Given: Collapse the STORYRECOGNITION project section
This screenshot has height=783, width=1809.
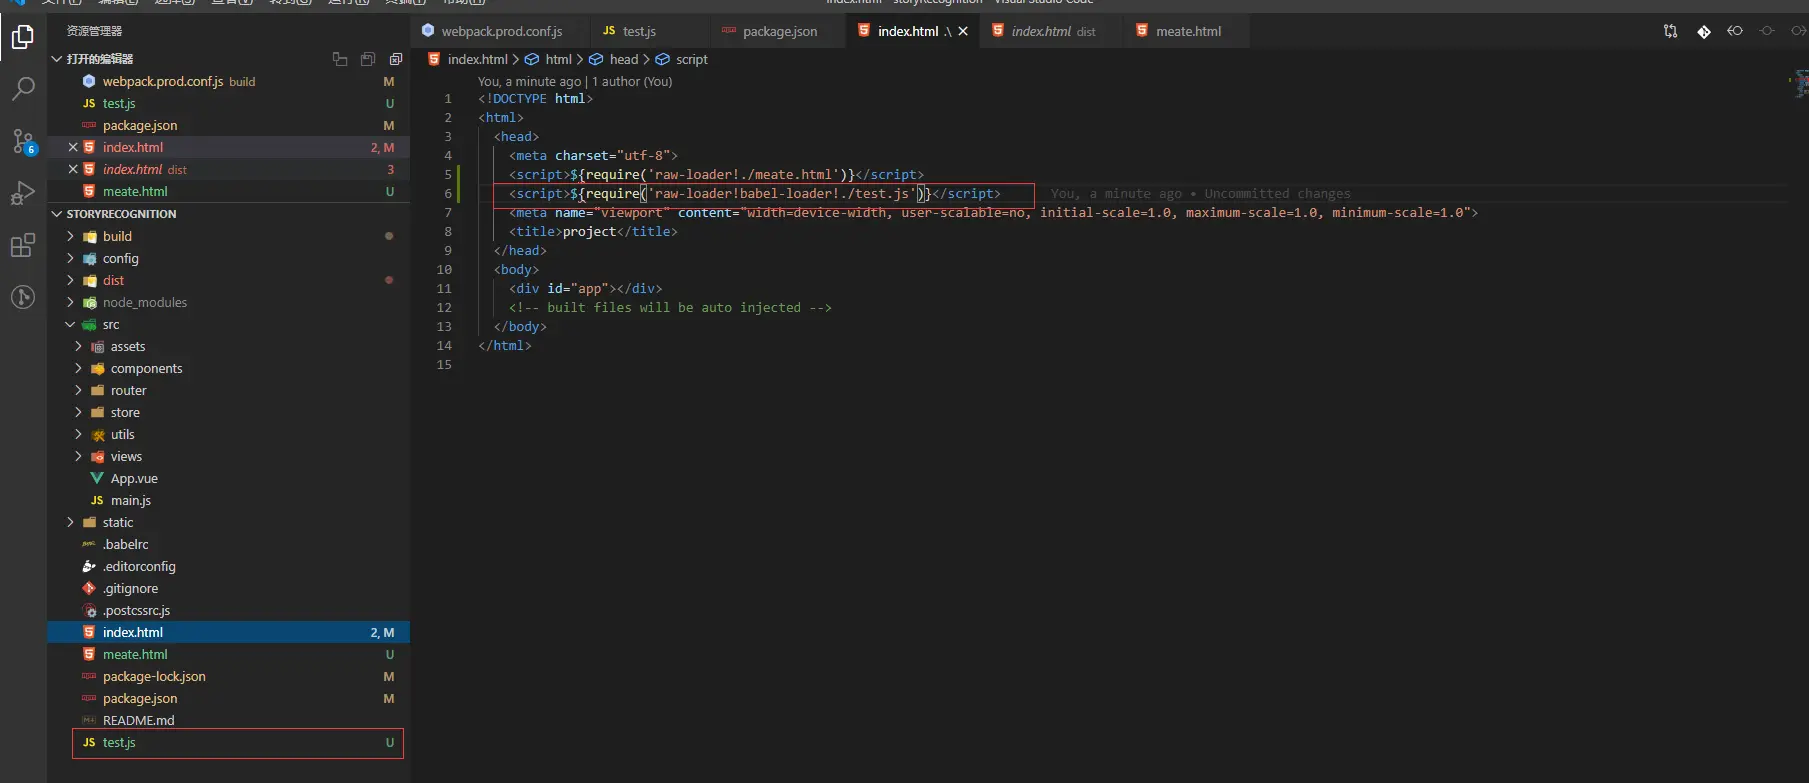Looking at the screenshot, I should pos(57,214).
